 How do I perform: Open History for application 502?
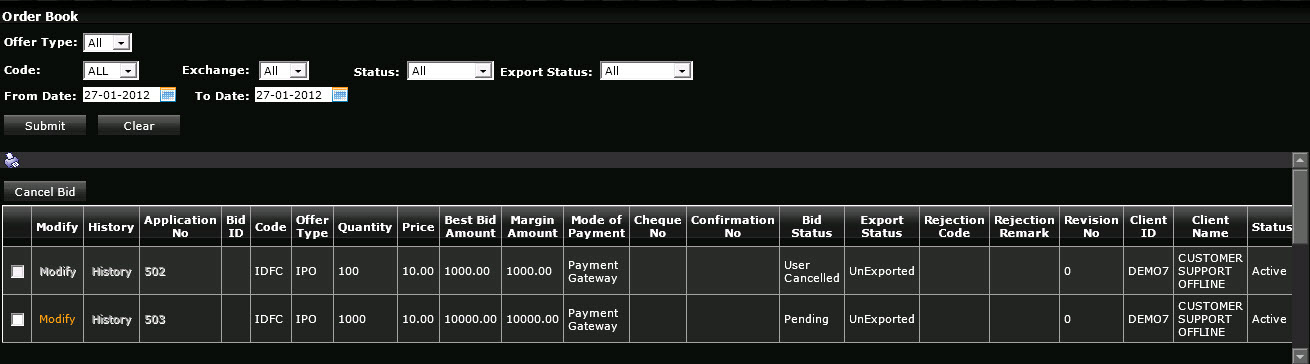click(x=112, y=271)
